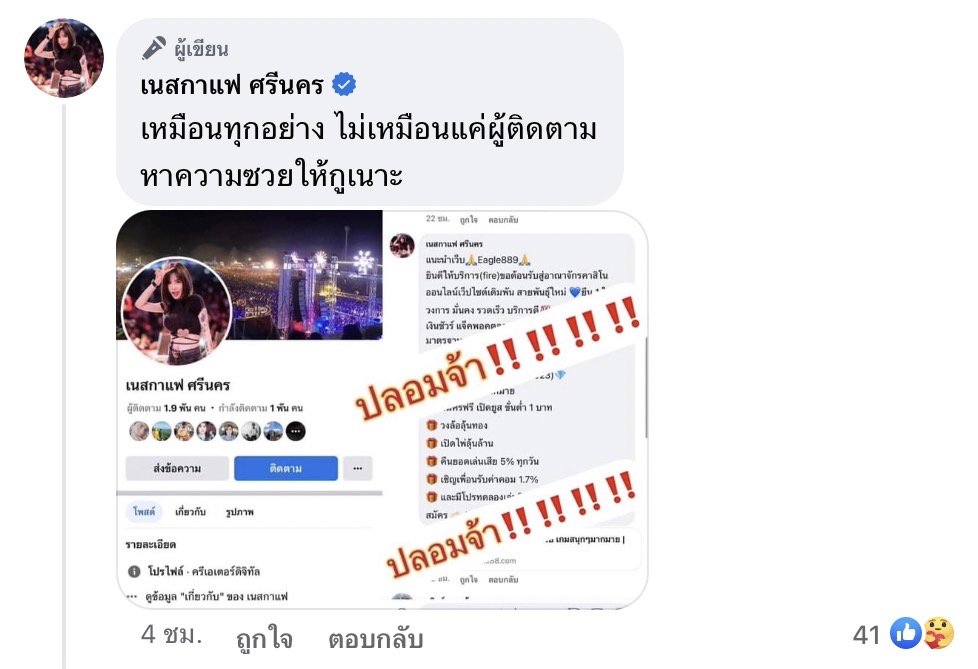
Task: Reply using ตอบกลับ below comment
Action: coord(375,638)
